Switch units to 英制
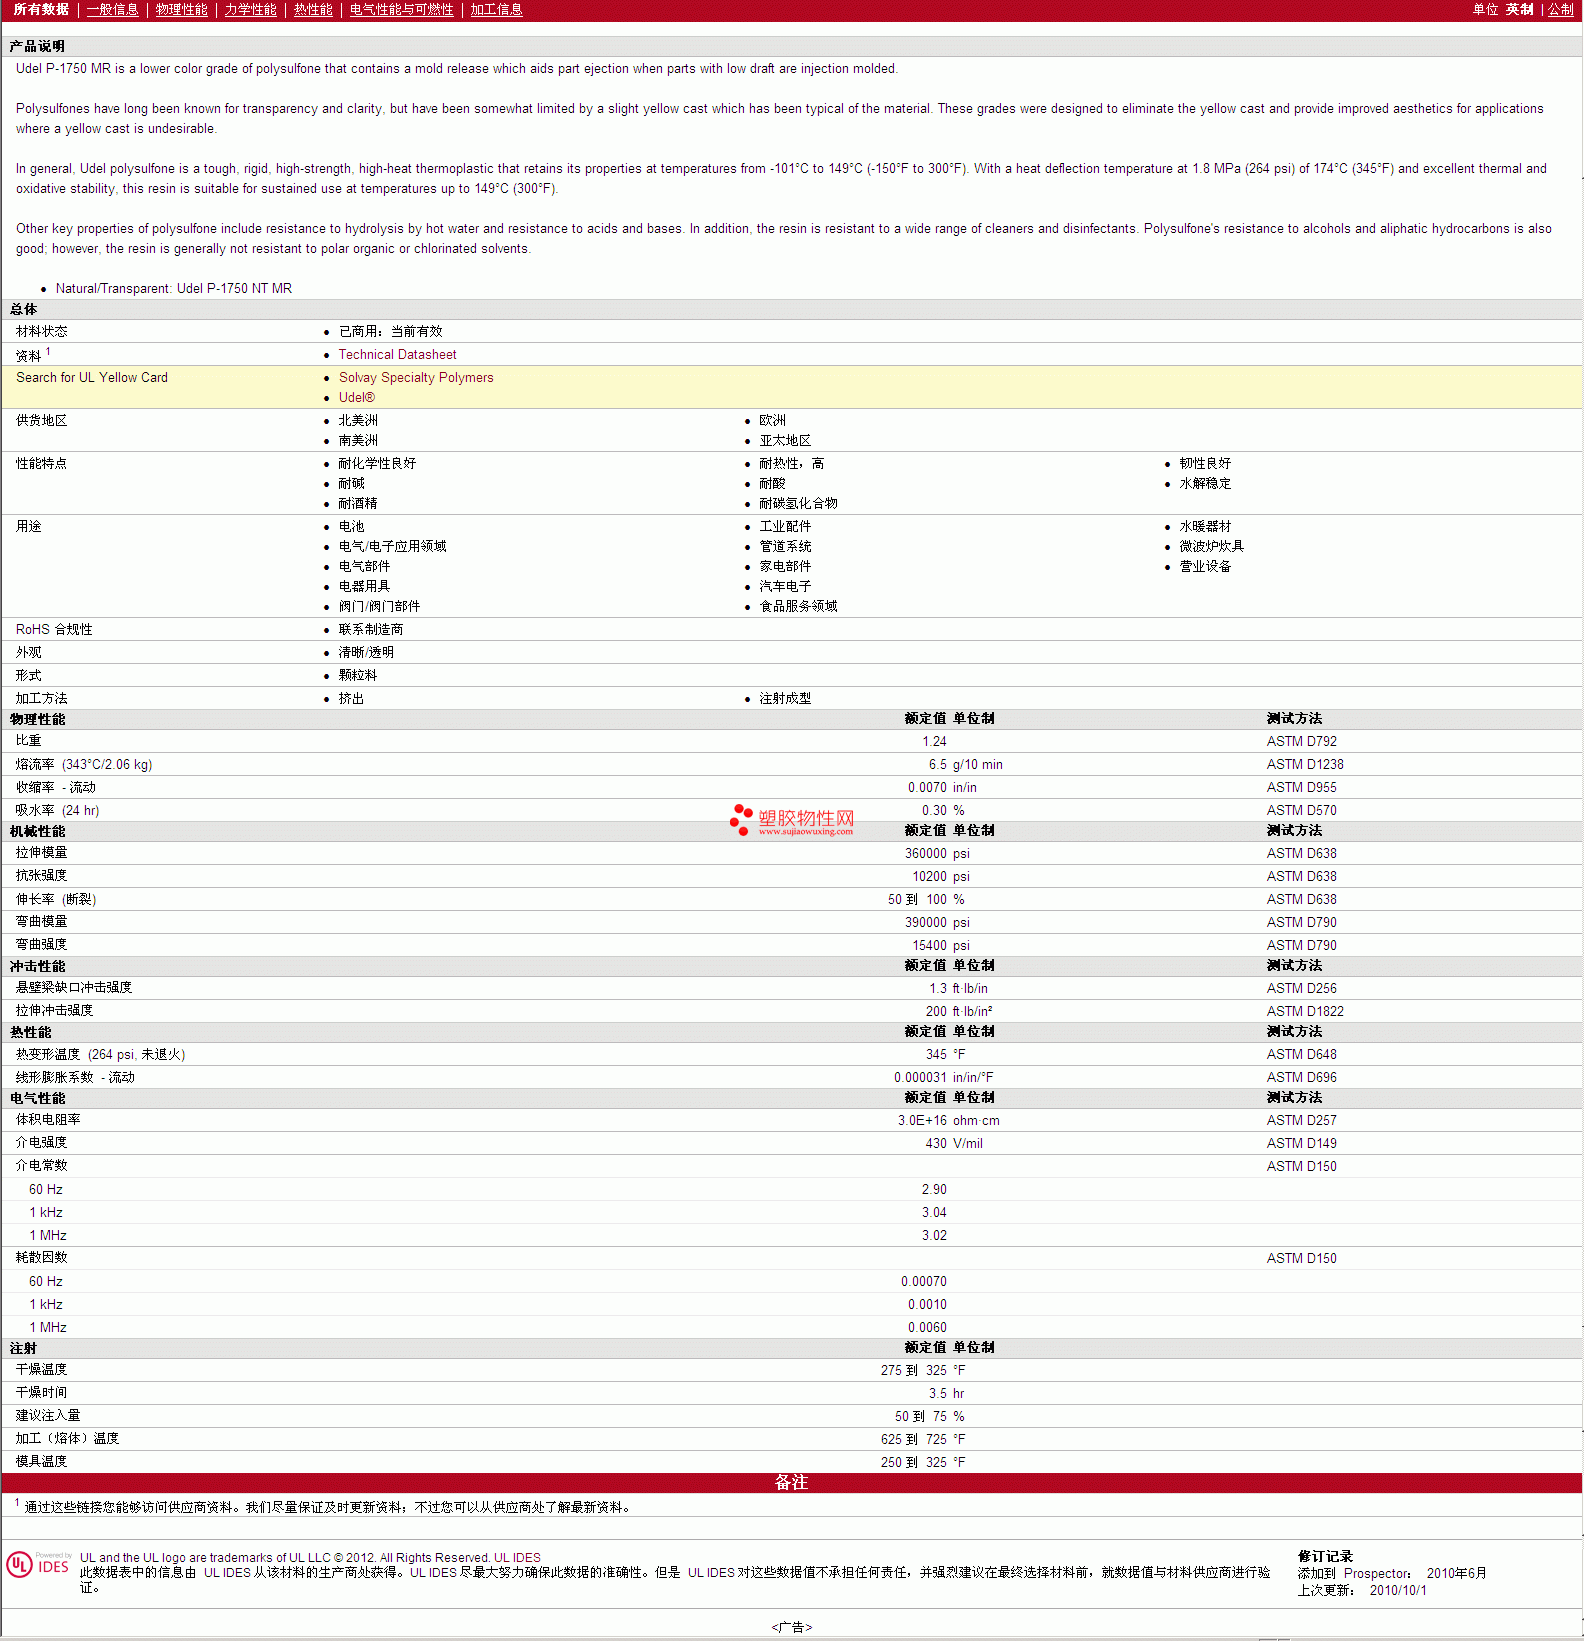Image resolution: width=1584 pixels, height=1641 pixels. pos(1520,10)
